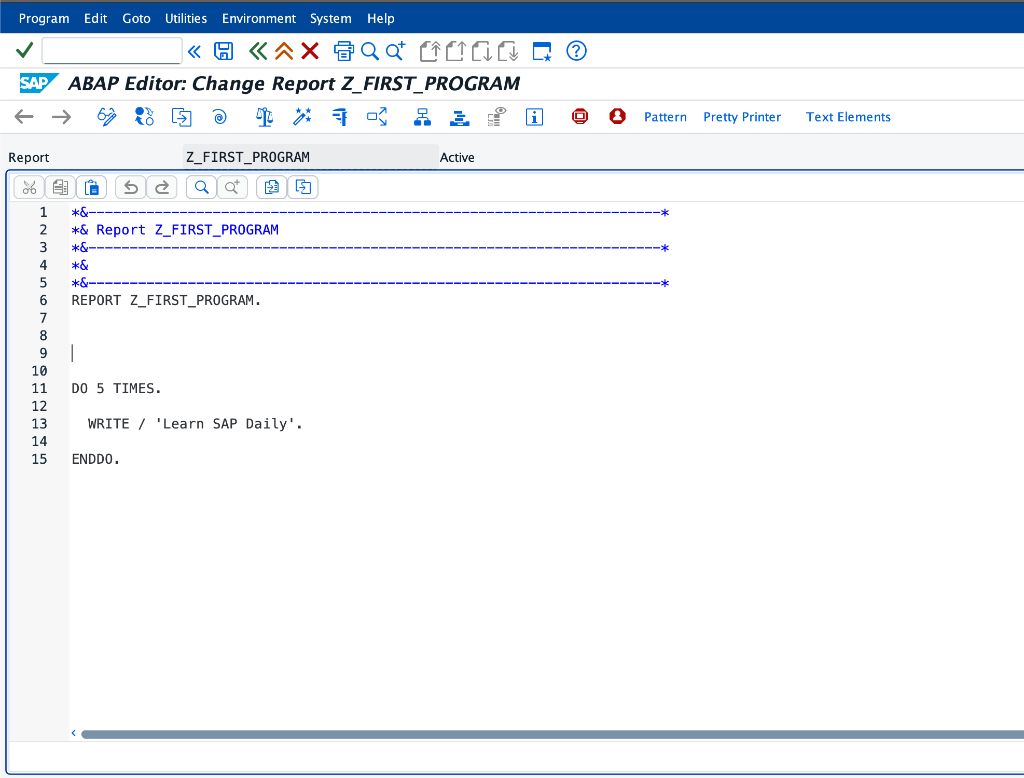Click the Other Object icon
The image size is (1024, 778).
coord(181,117)
